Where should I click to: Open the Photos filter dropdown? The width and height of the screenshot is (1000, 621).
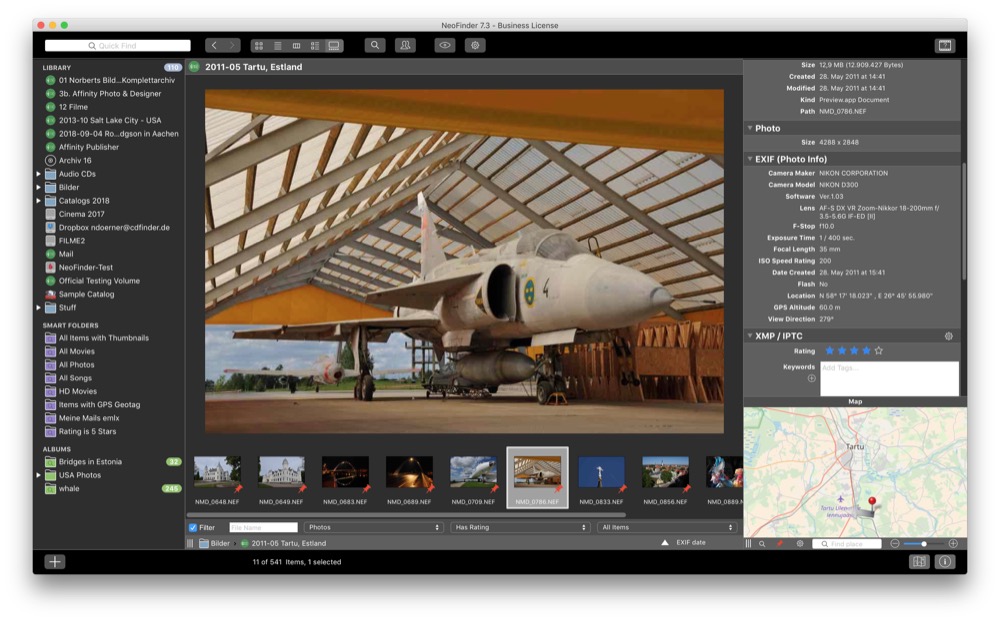coord(374,527)
